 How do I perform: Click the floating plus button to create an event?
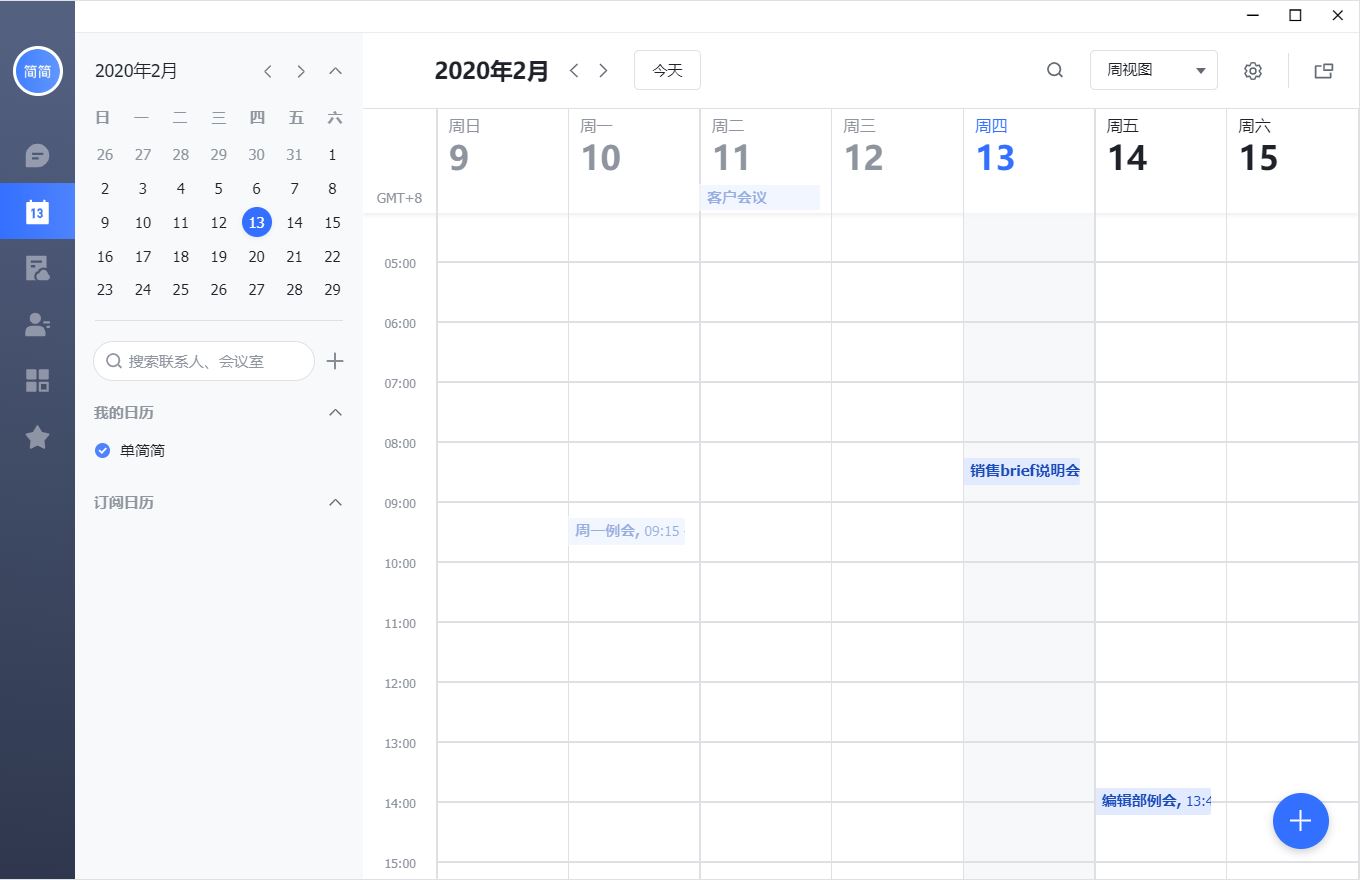pyautogui.click(x=1301, y=821)
